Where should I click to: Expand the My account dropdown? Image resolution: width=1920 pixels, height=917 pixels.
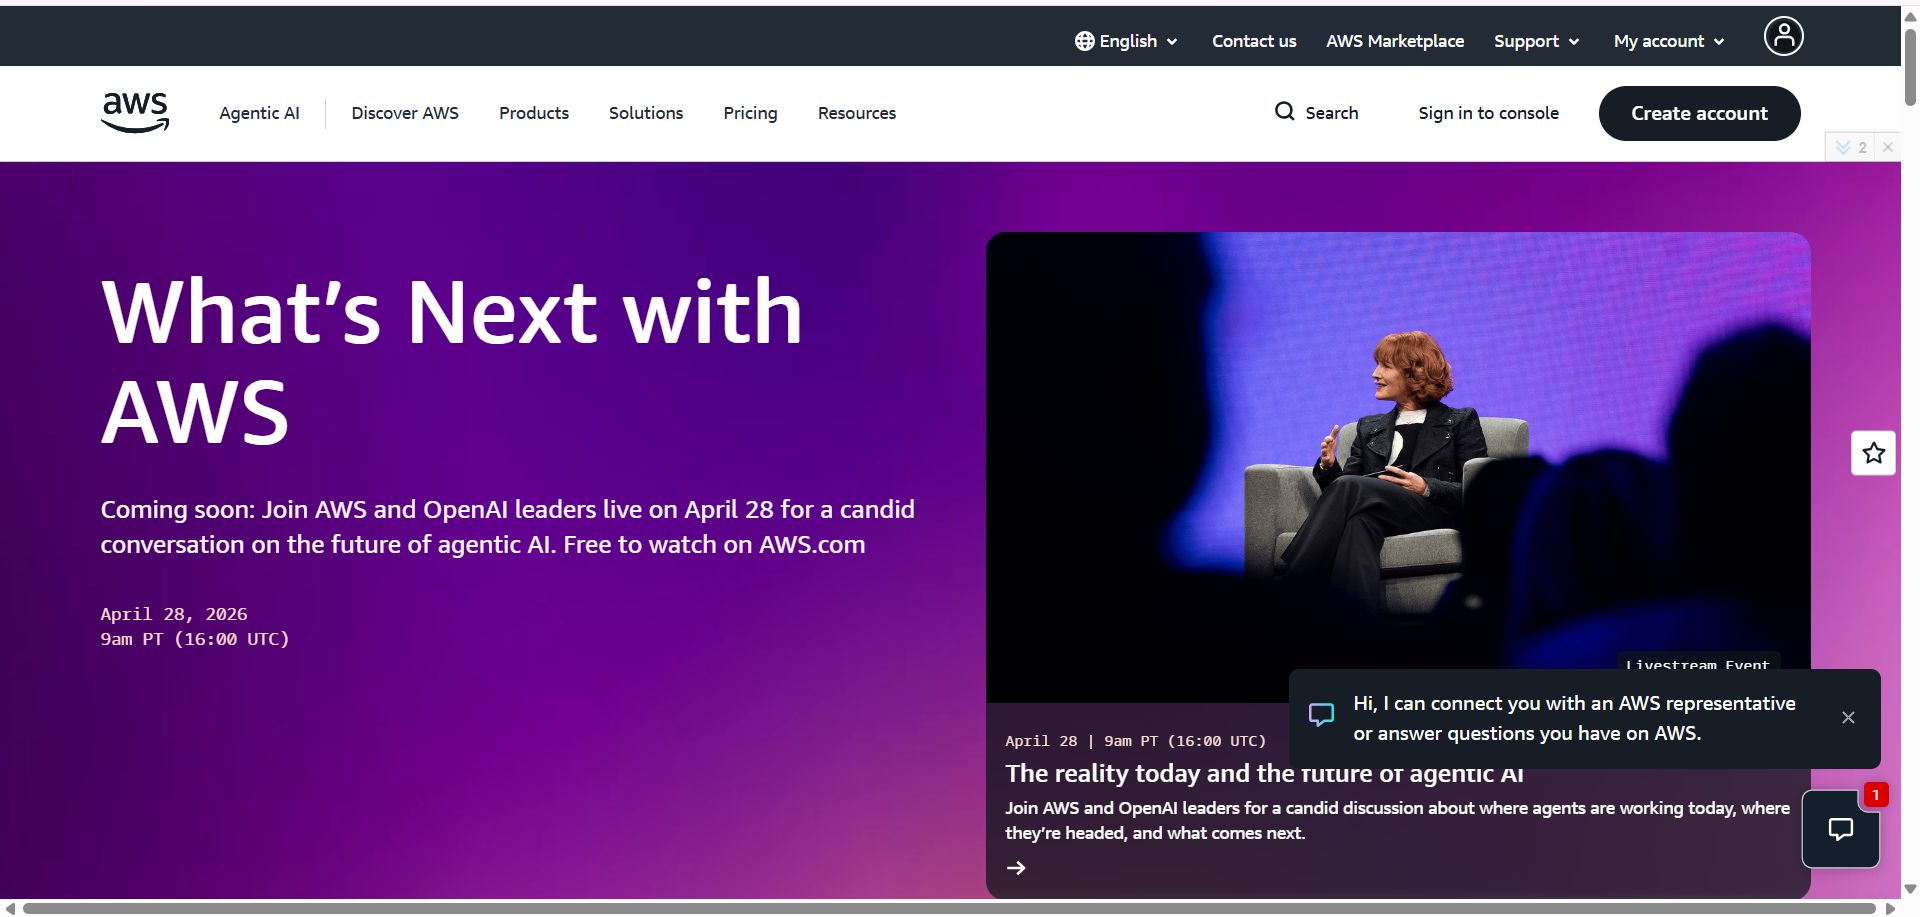tap(1669, 41)
